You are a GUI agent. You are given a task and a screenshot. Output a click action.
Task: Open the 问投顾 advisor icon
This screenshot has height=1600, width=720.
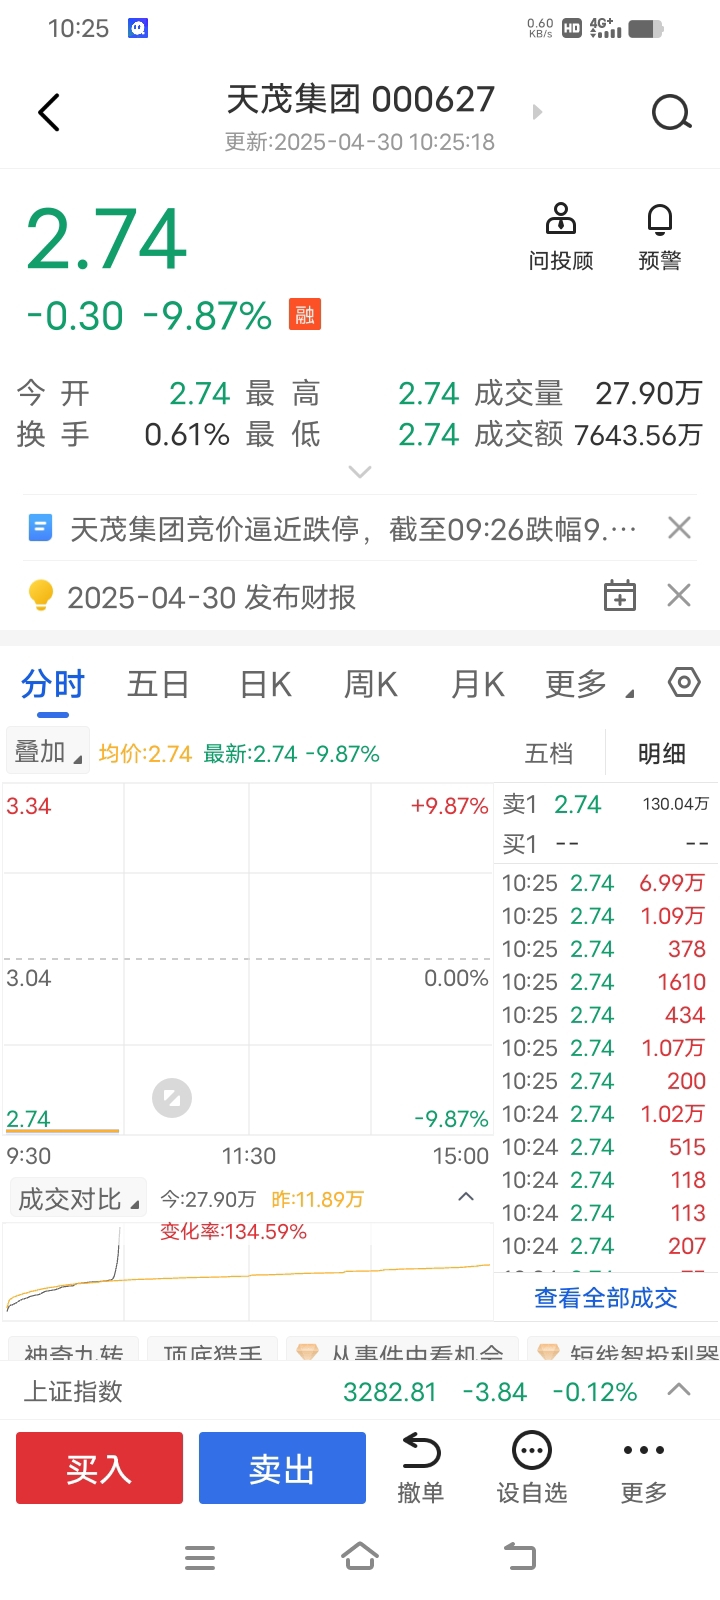click(561, 237)
